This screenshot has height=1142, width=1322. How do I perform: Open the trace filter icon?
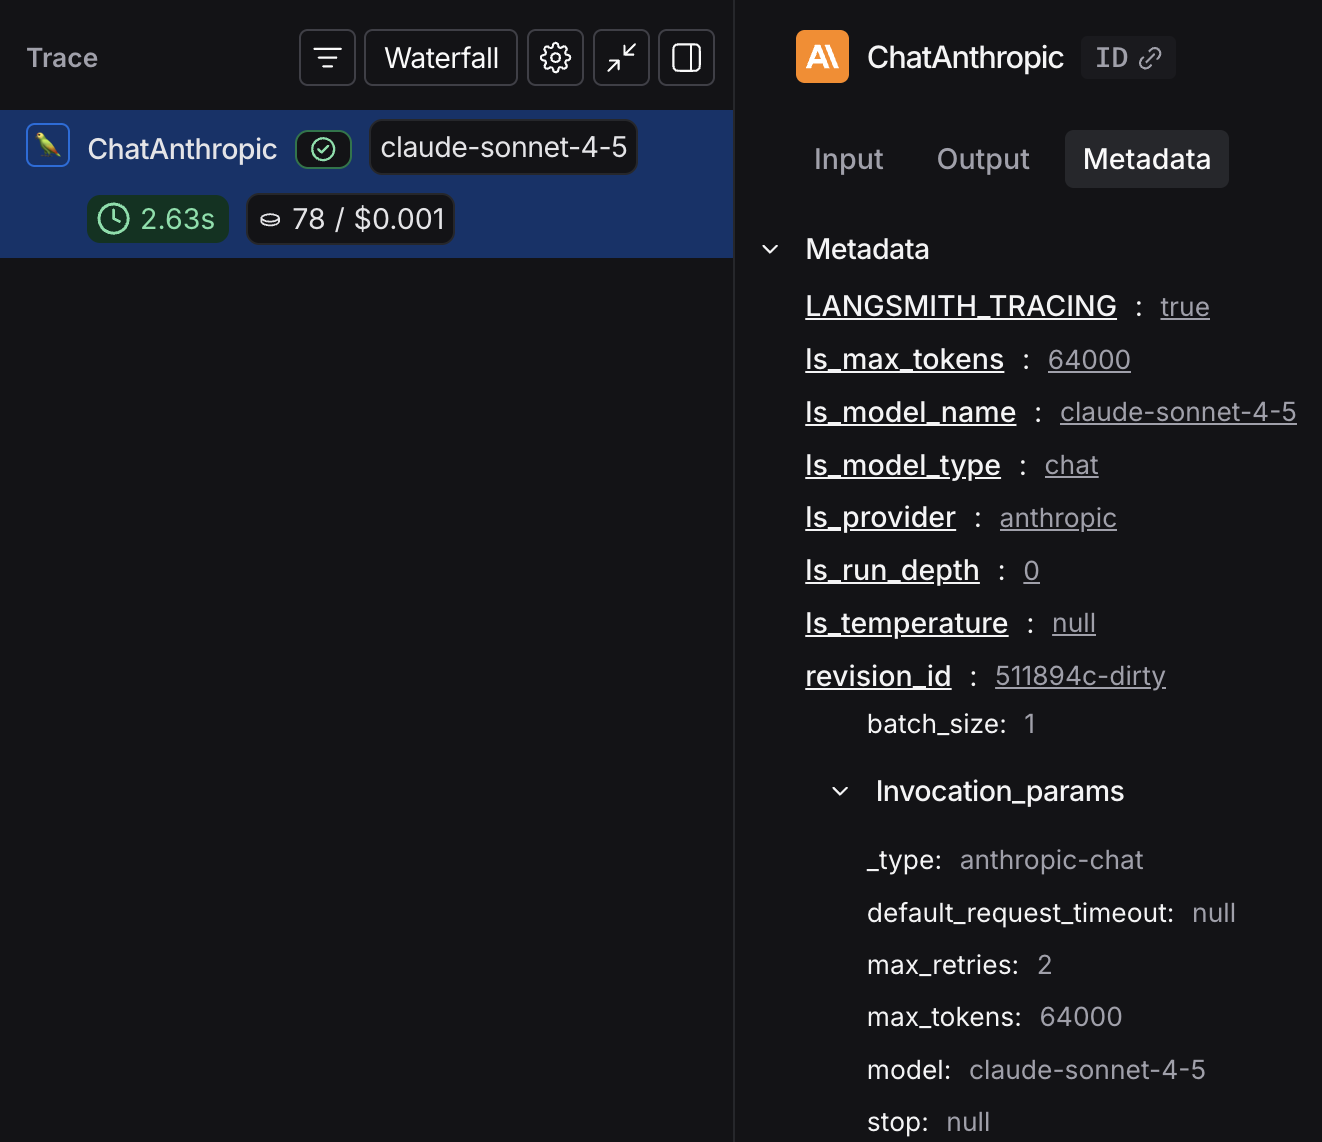click(327, 57)
